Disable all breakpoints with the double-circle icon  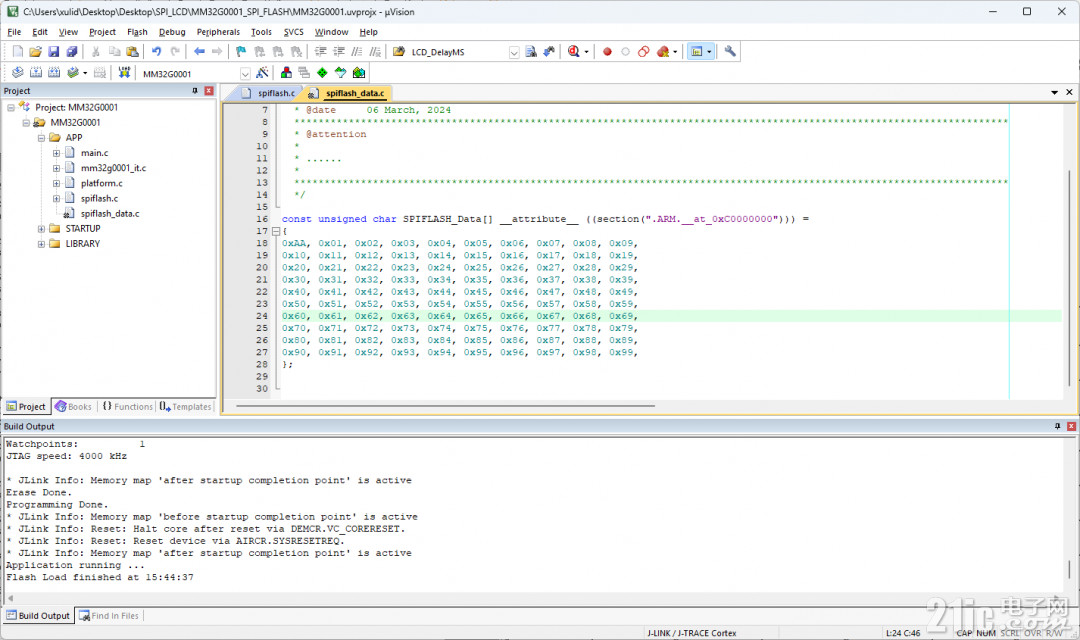[643, 52]
